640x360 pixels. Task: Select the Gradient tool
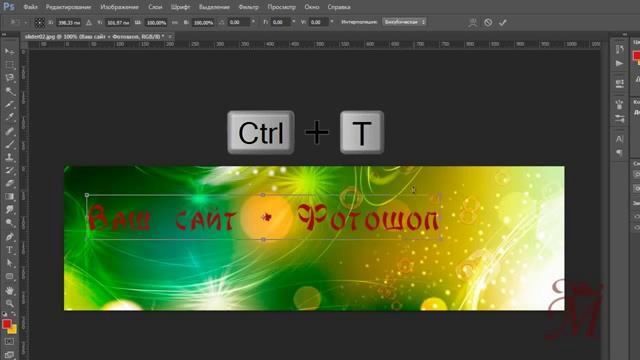10,196
